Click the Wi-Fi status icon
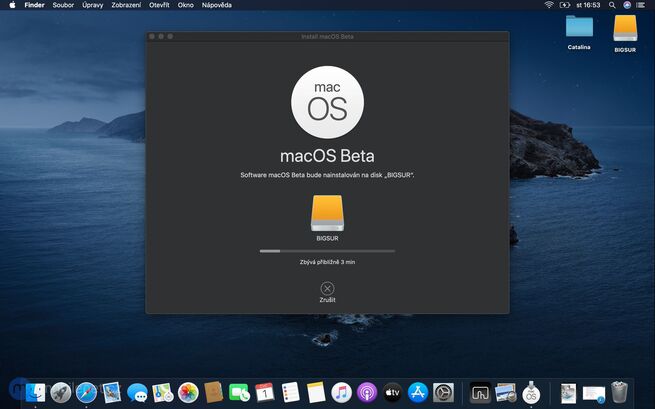Screen dimensions: 655x409 (x=549, y=5)
